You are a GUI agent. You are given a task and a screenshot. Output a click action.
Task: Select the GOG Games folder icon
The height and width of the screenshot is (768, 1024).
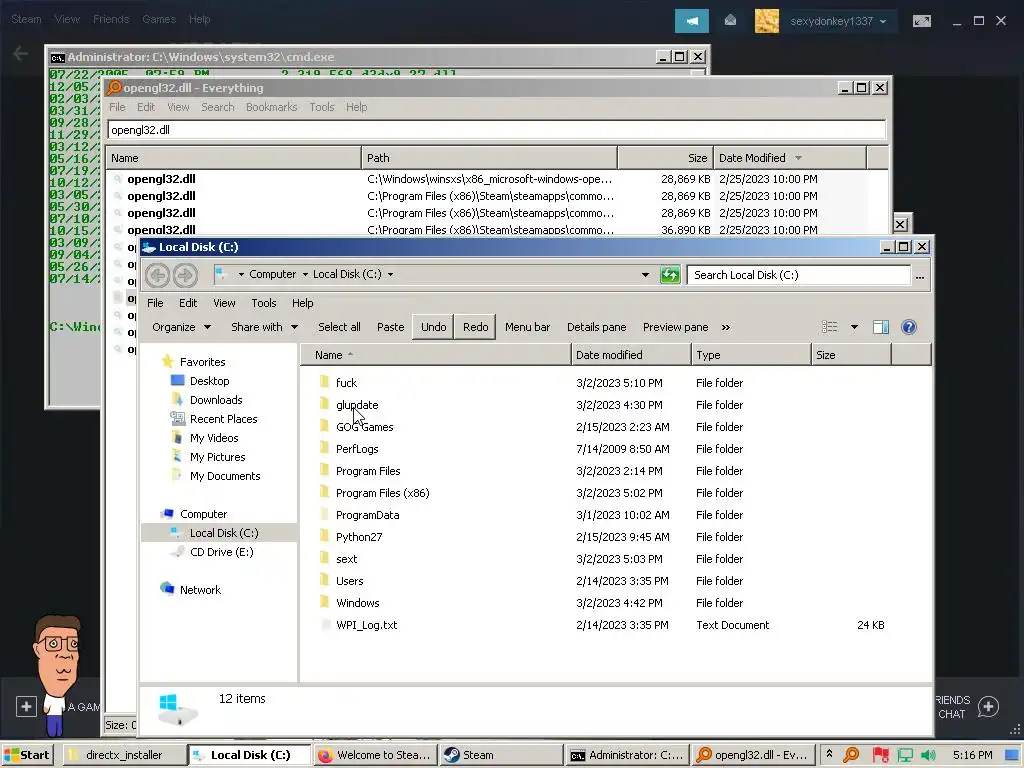(x=324, y=426)
